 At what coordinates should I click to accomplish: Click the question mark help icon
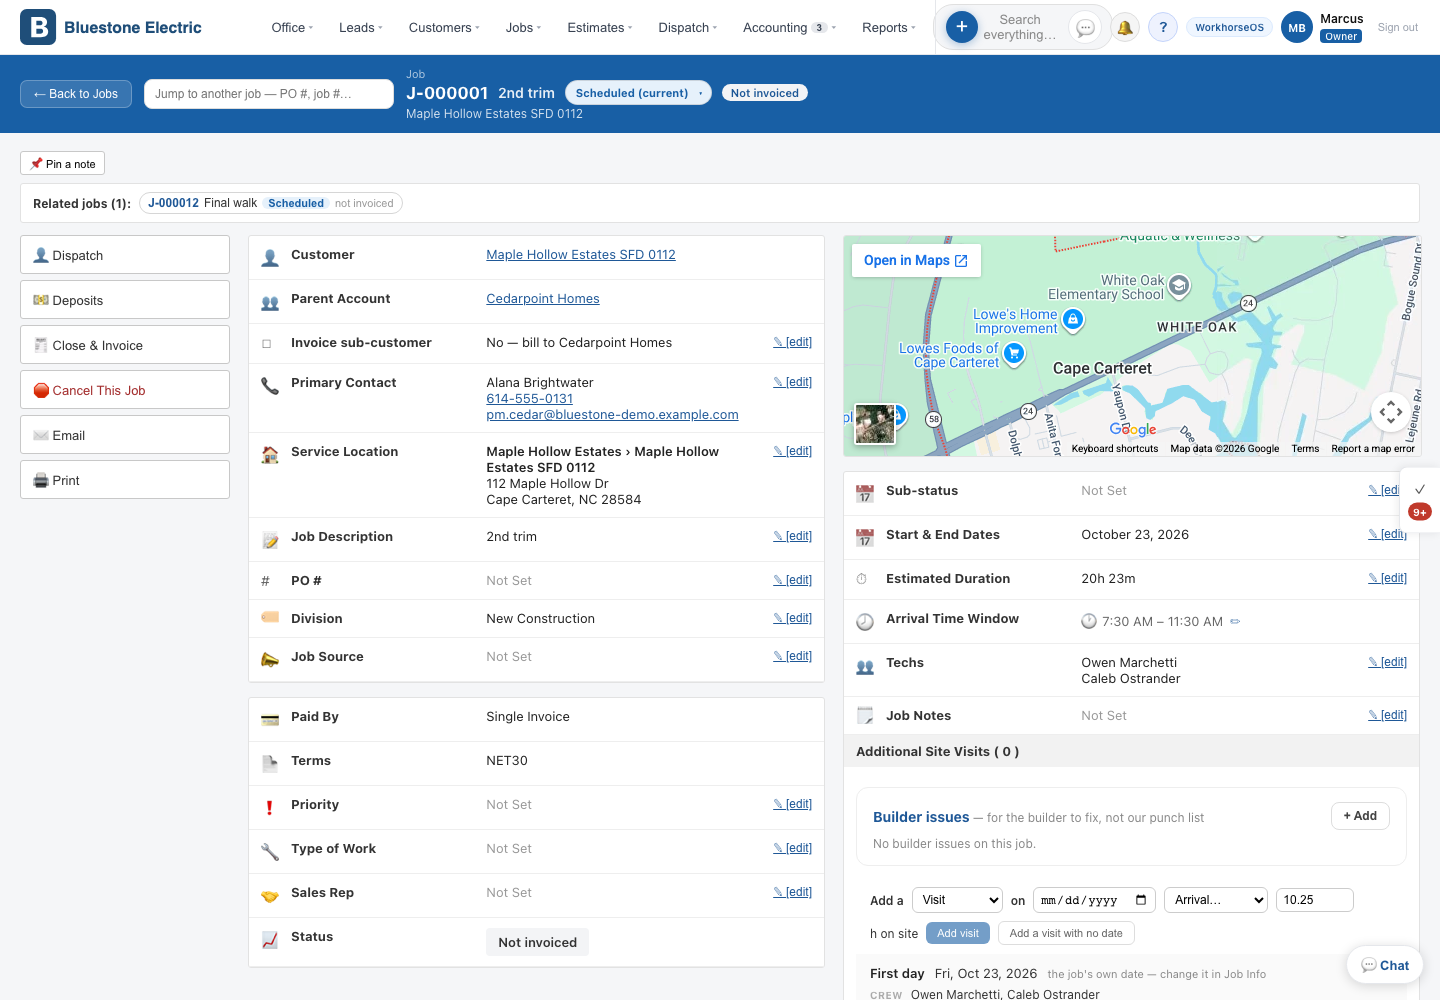1163,27
